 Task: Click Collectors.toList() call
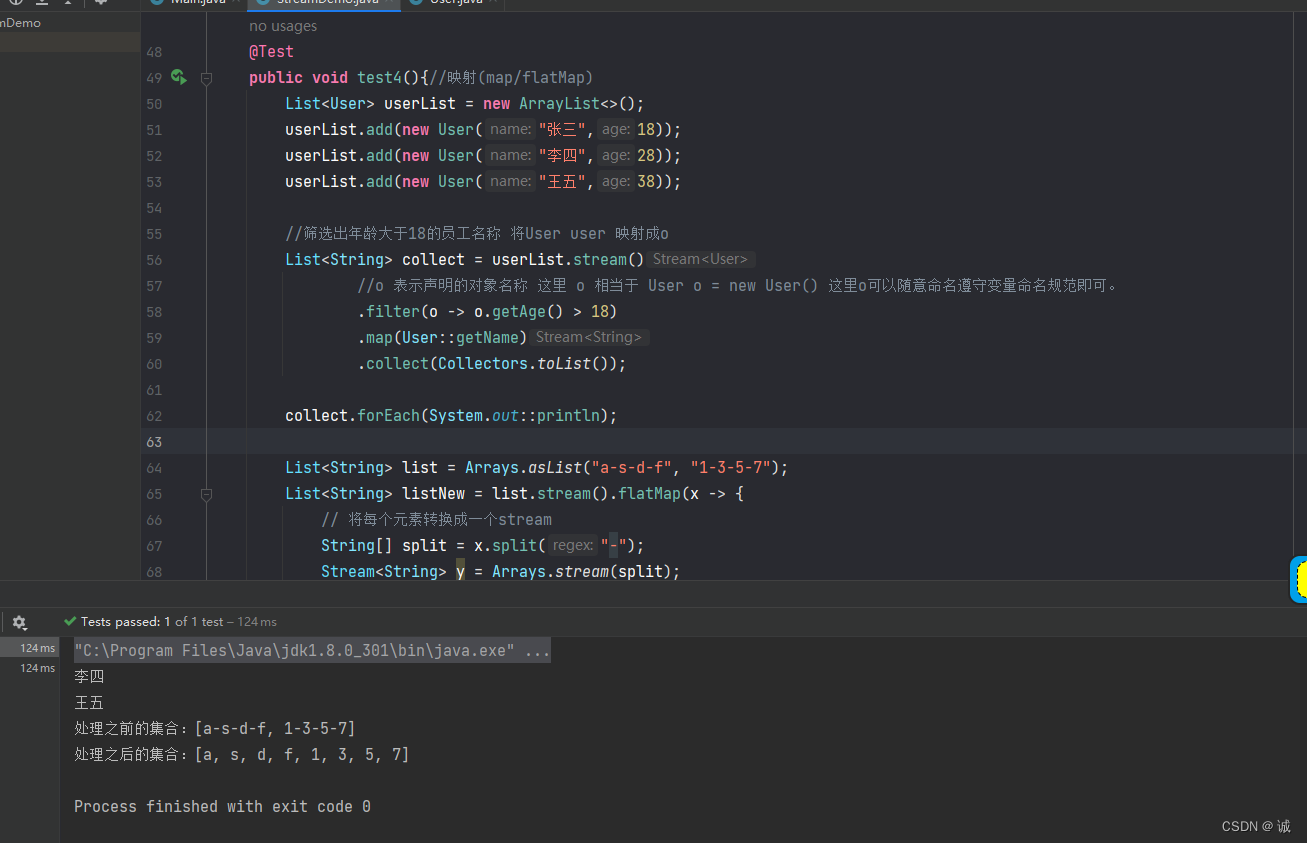527,364
